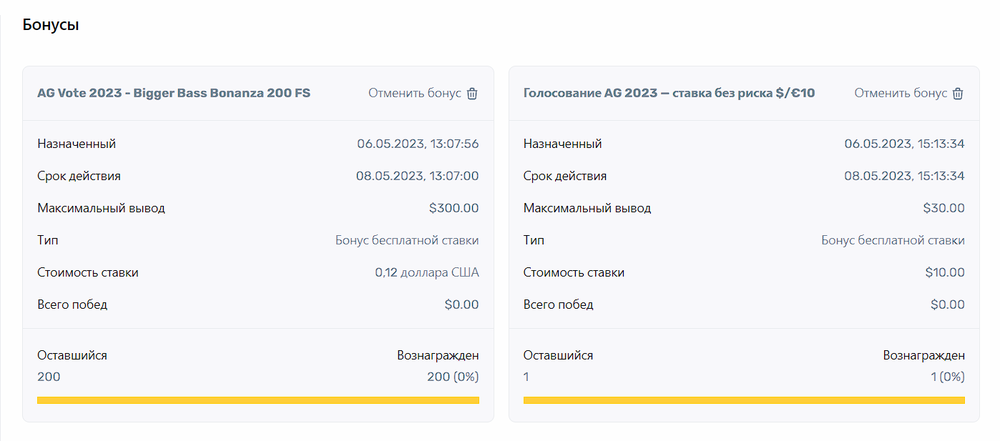Click the 'Оставшийся' label in the left card
This screenshot has width=1000, height=441.
point(72,355)
